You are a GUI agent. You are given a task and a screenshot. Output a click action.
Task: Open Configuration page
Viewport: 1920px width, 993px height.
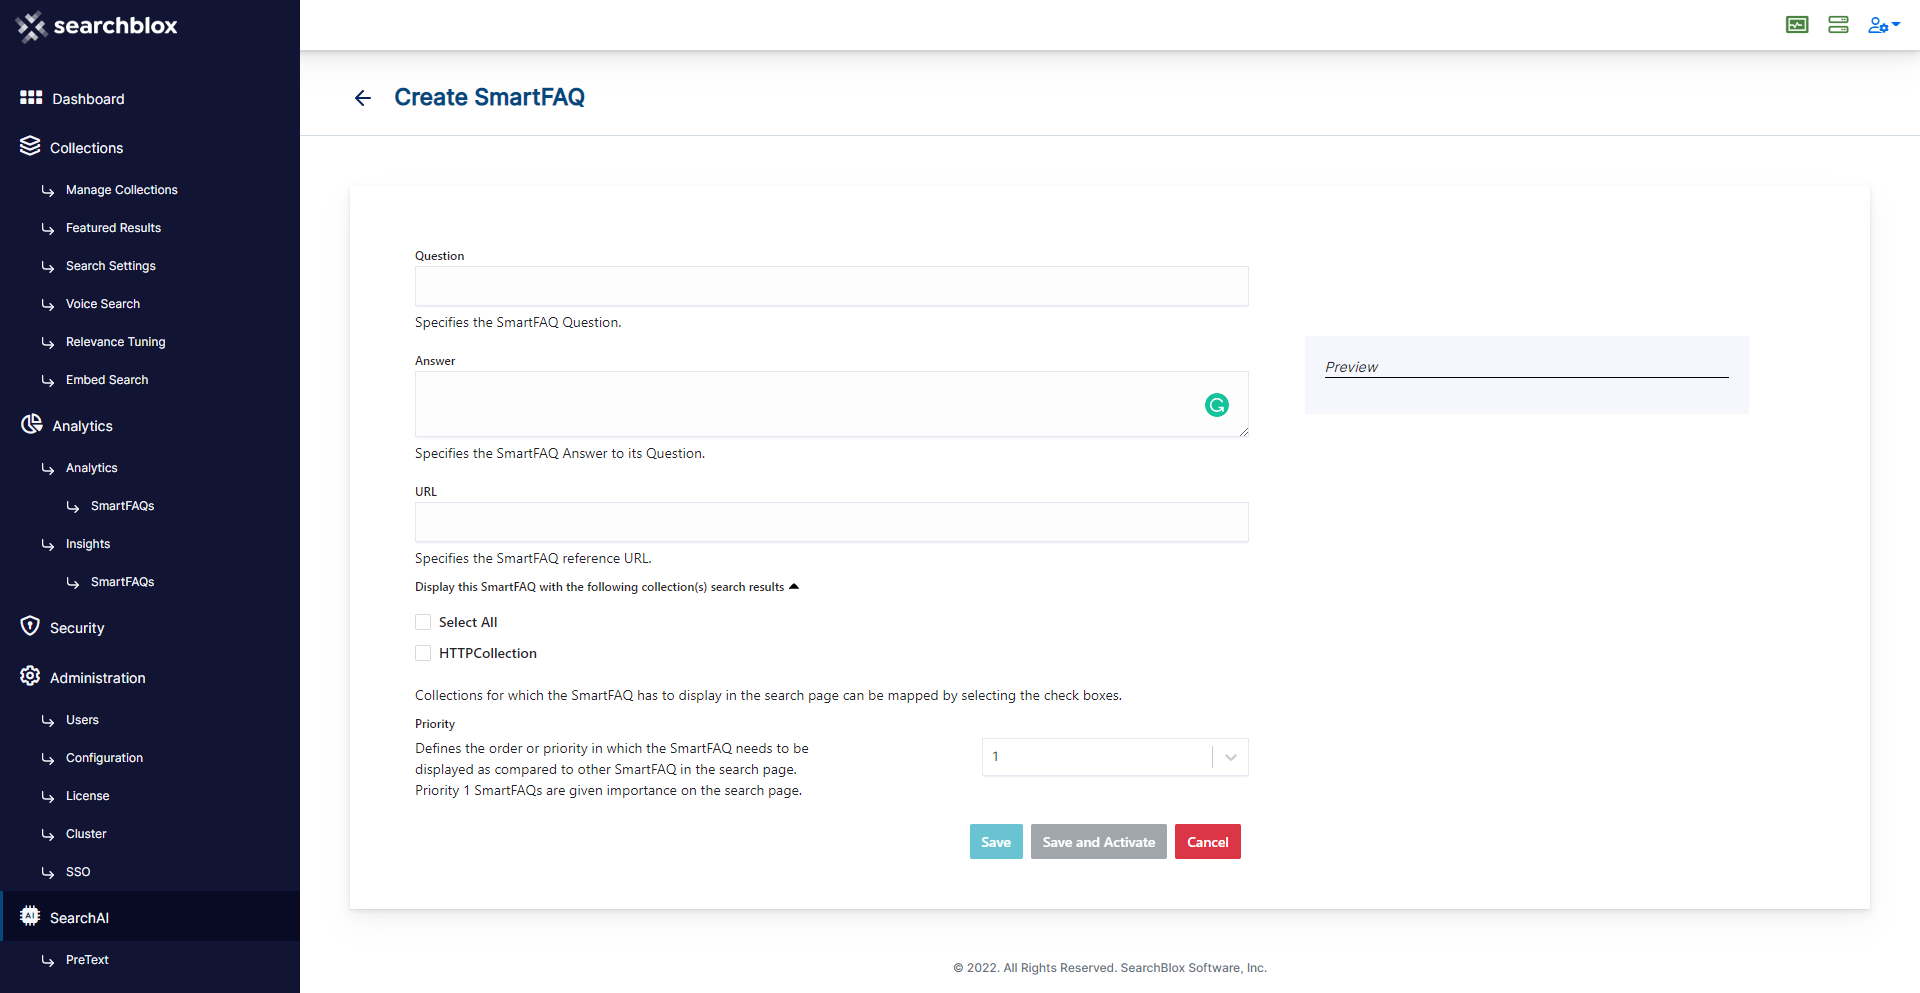104,758
